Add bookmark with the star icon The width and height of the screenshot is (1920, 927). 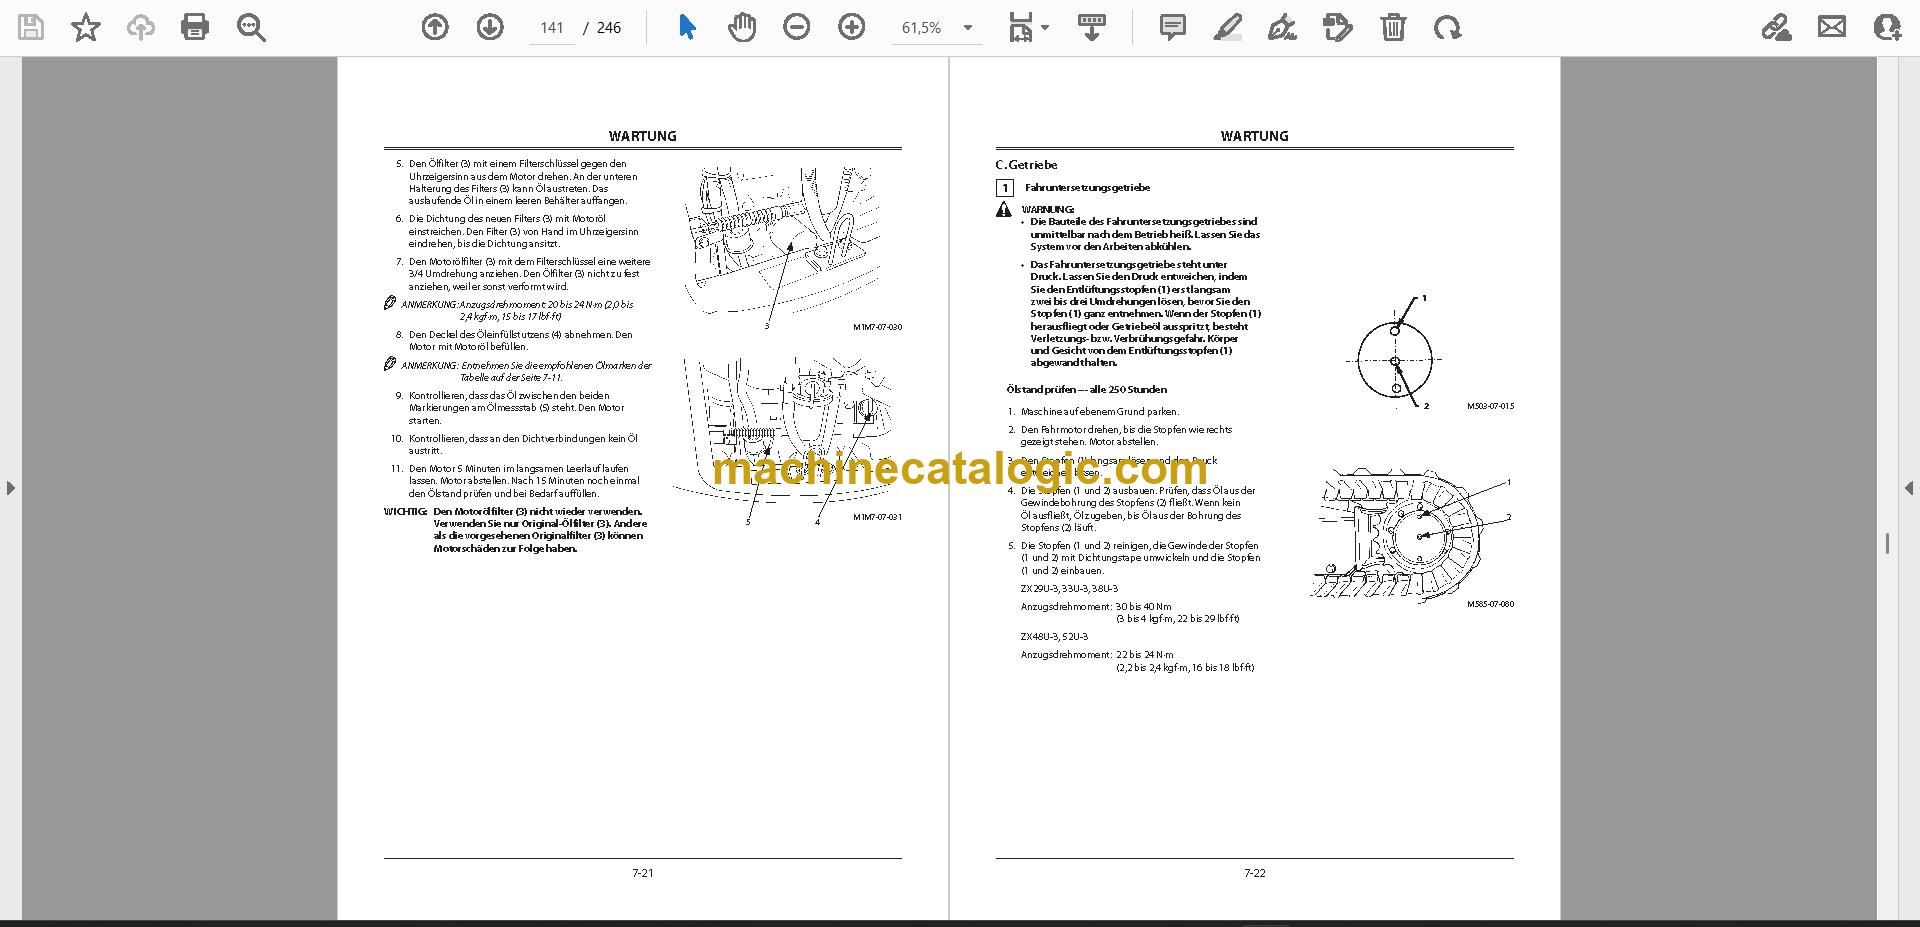click(86, 27)
